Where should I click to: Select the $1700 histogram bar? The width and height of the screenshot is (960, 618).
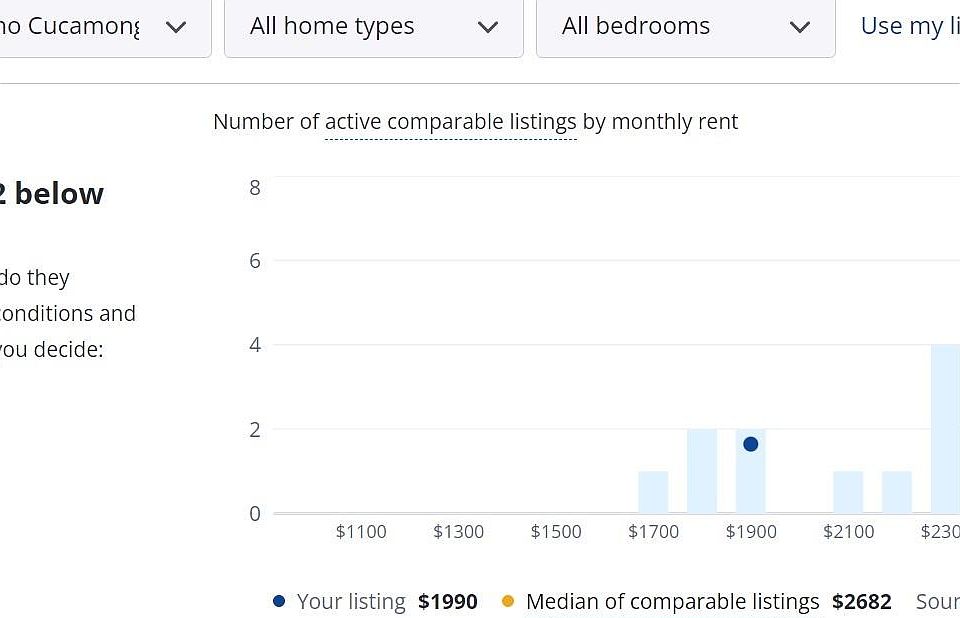coord(653,492)
